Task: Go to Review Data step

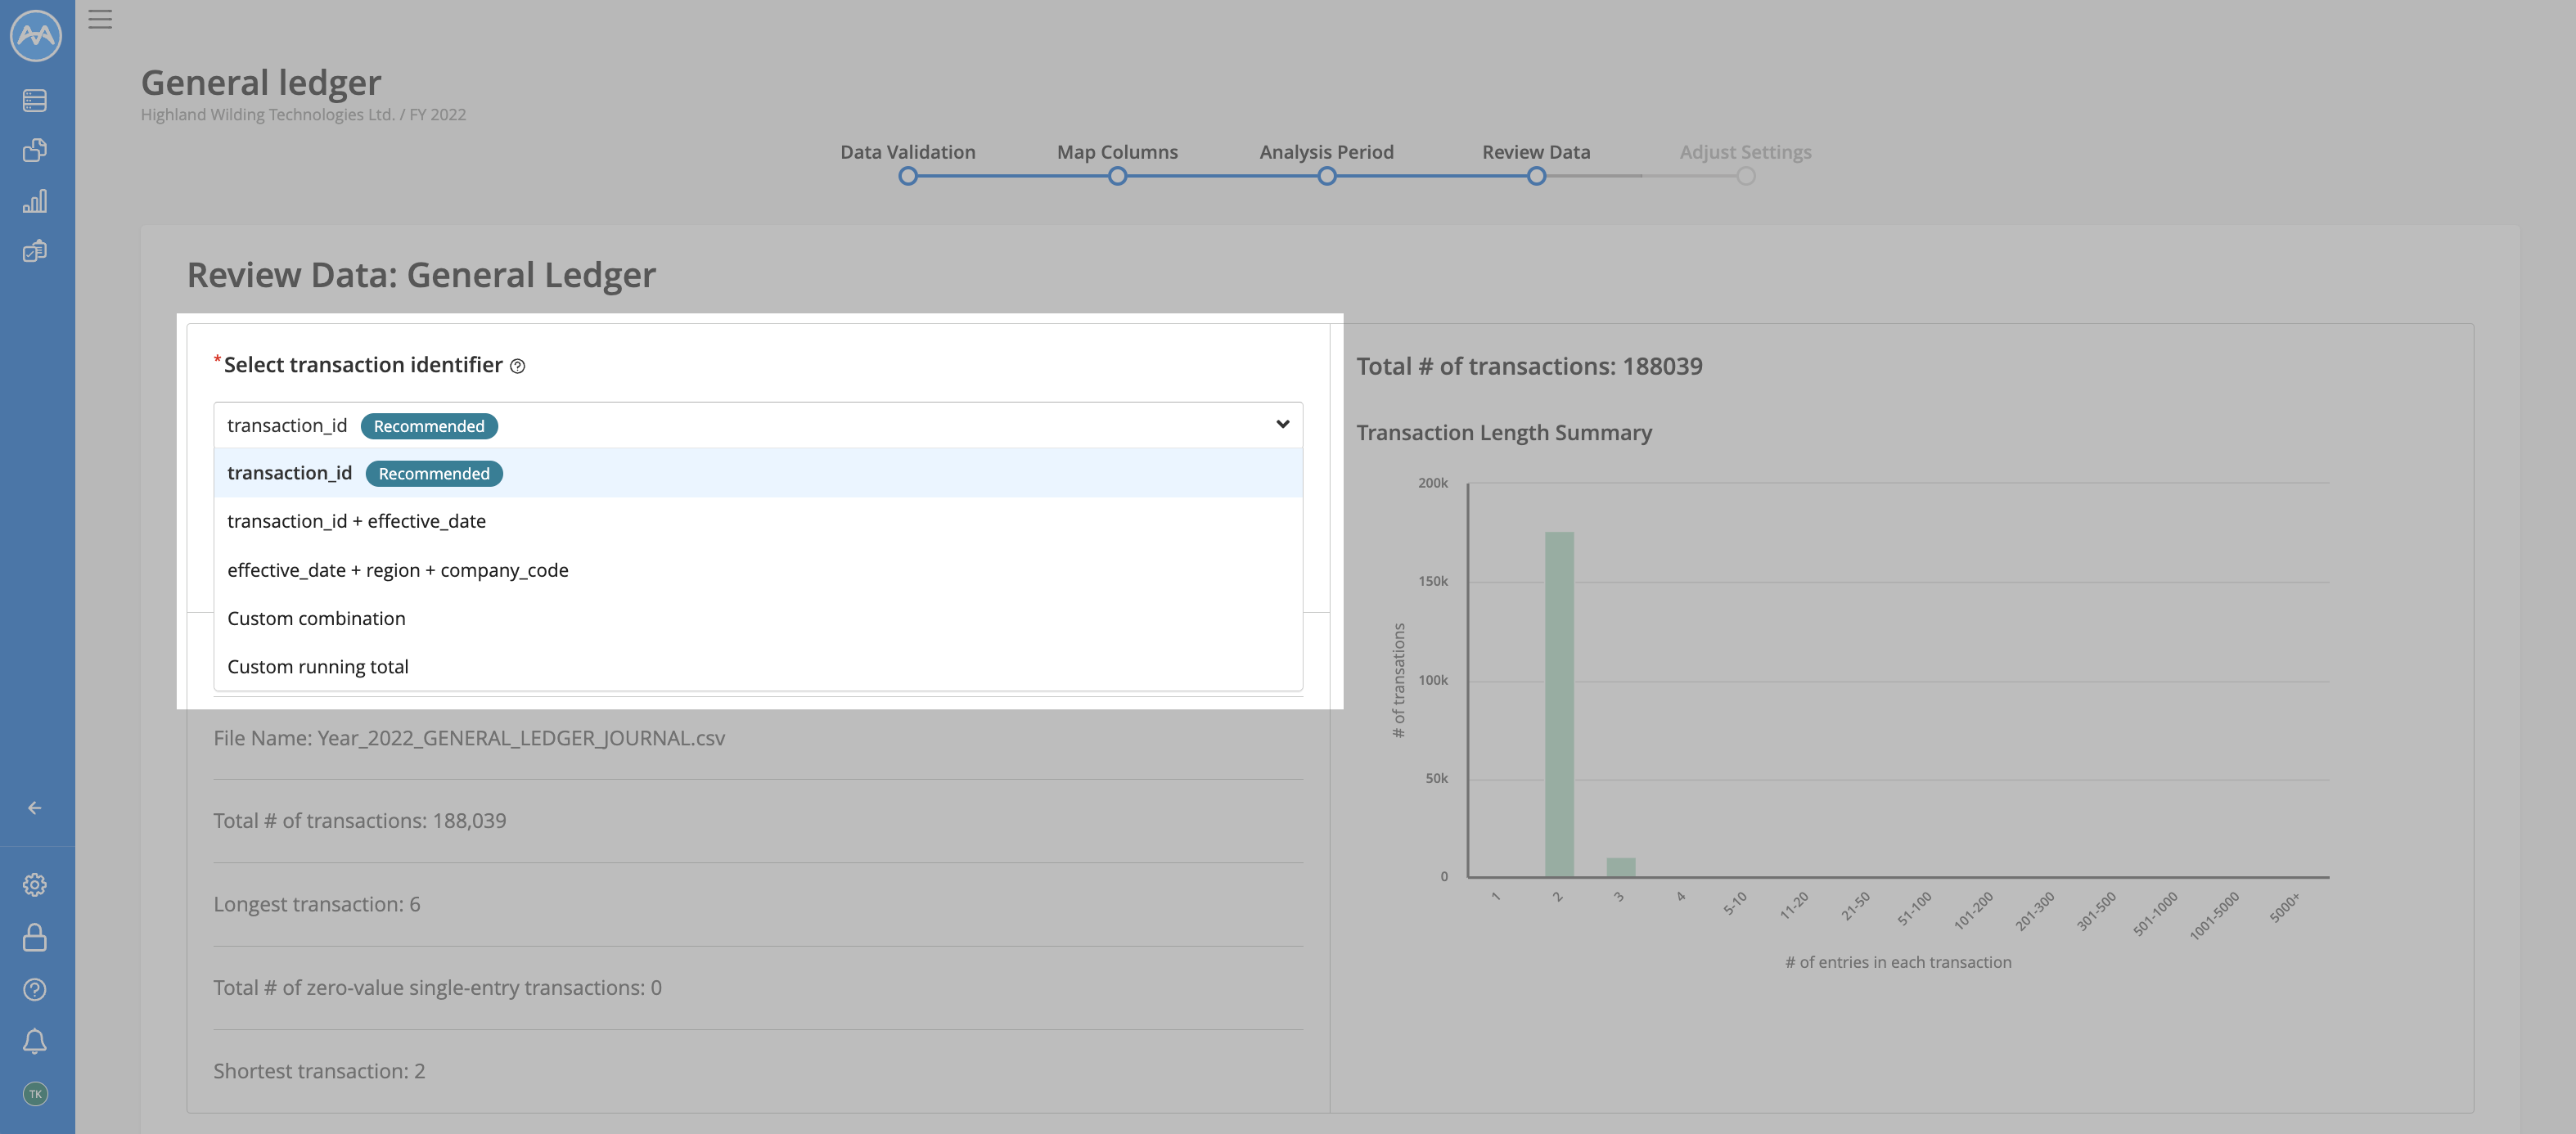Action: 1536,152
